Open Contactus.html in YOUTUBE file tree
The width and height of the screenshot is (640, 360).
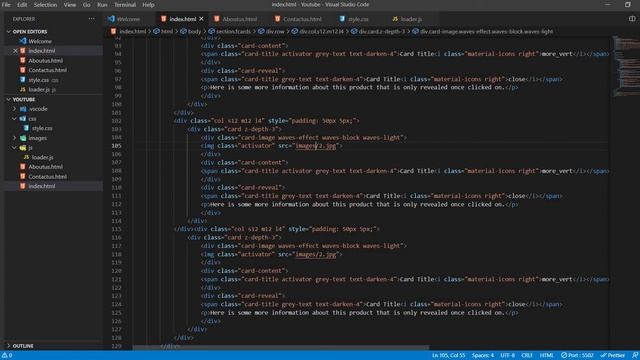[47, 177]
